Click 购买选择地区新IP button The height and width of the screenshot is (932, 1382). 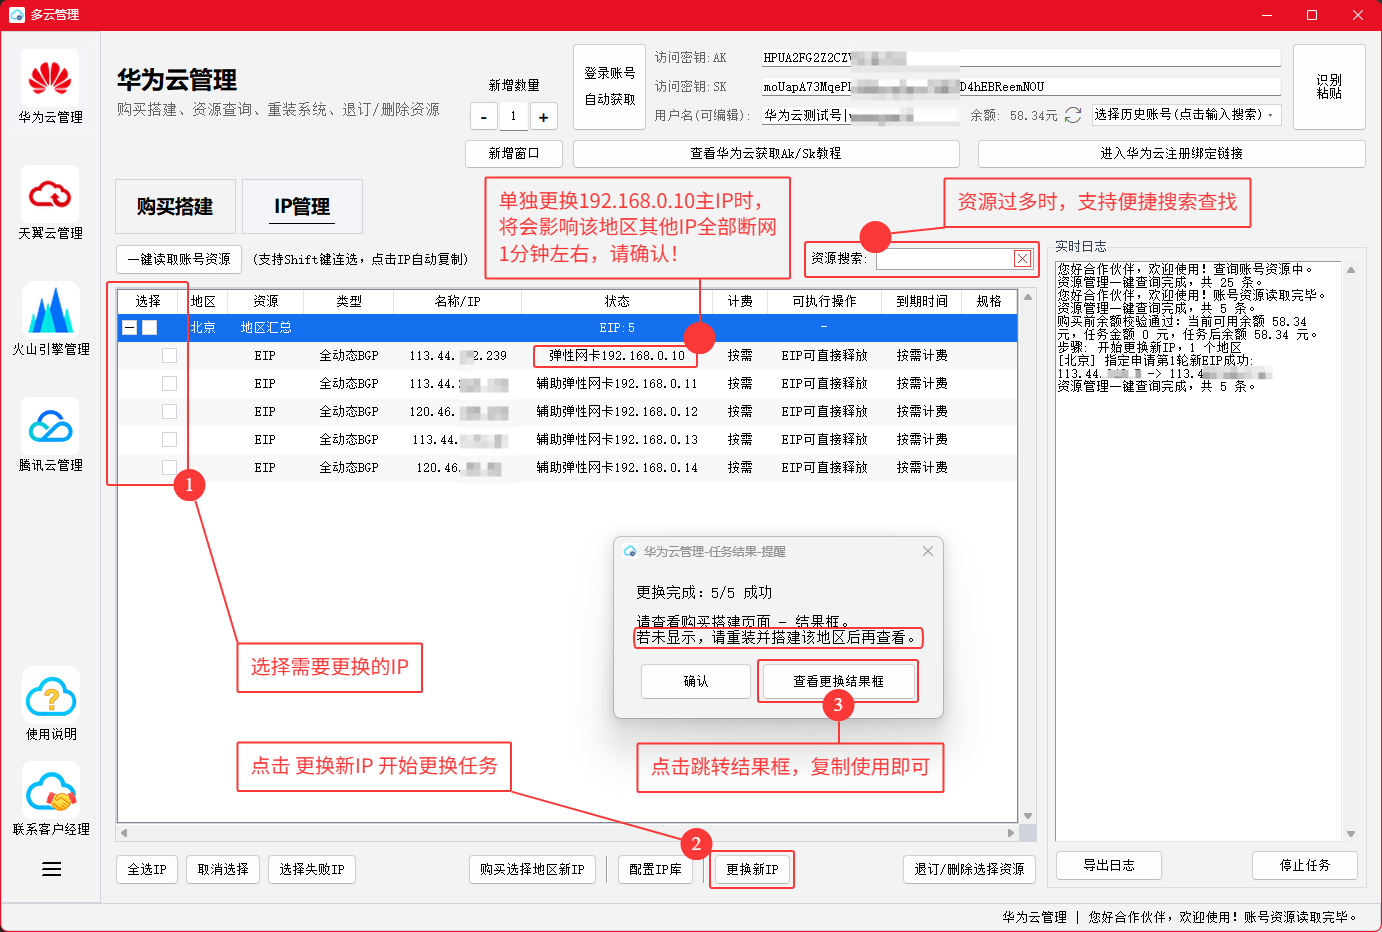click(x=532, y=870)
